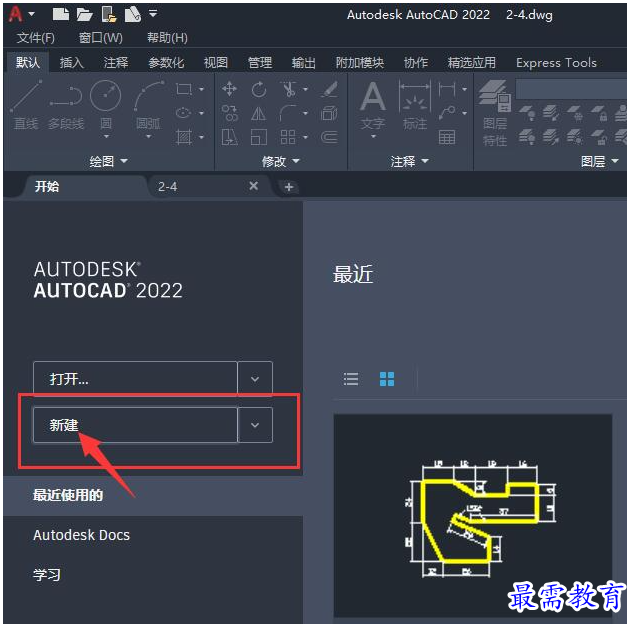The height and width of the screenshot is (628, 632).
Task: Expand the 绘图 panel
Action: click(x=108, y=161)
